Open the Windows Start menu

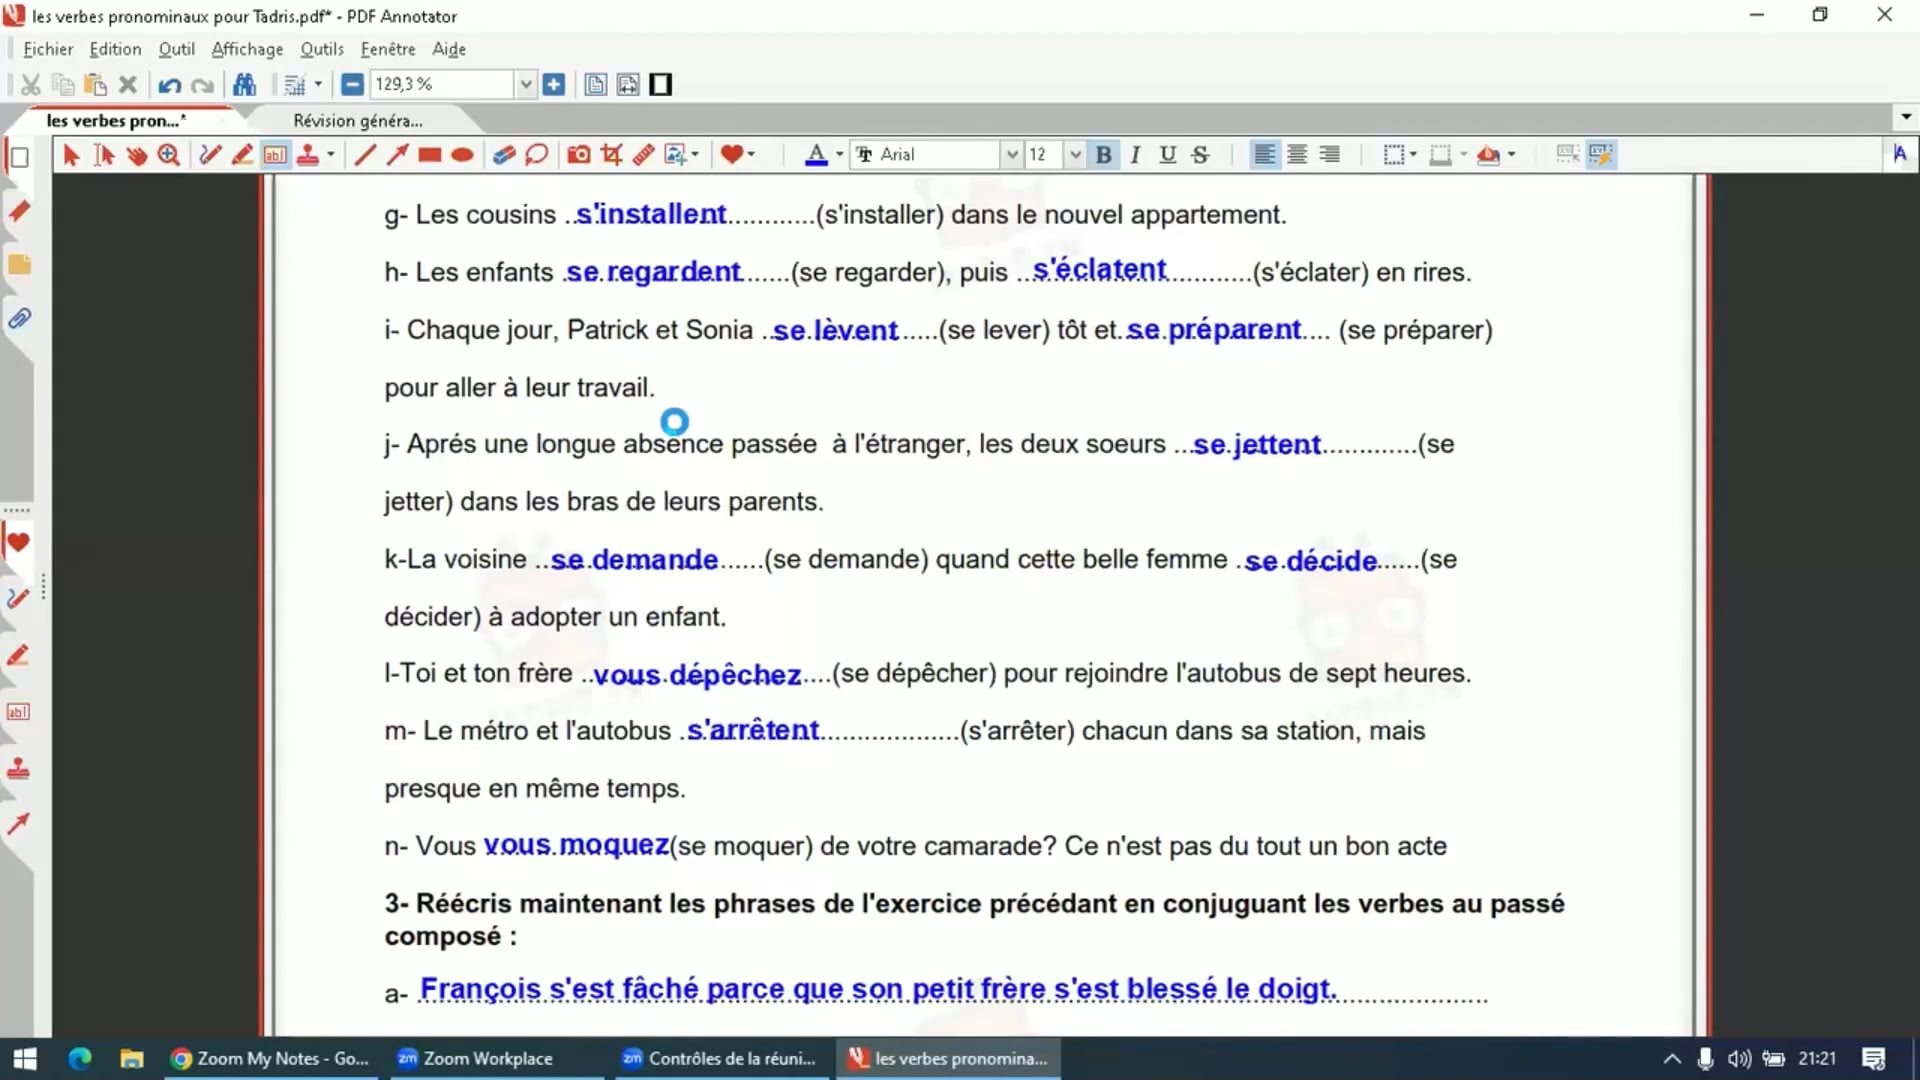click(x=25, y=1058)
